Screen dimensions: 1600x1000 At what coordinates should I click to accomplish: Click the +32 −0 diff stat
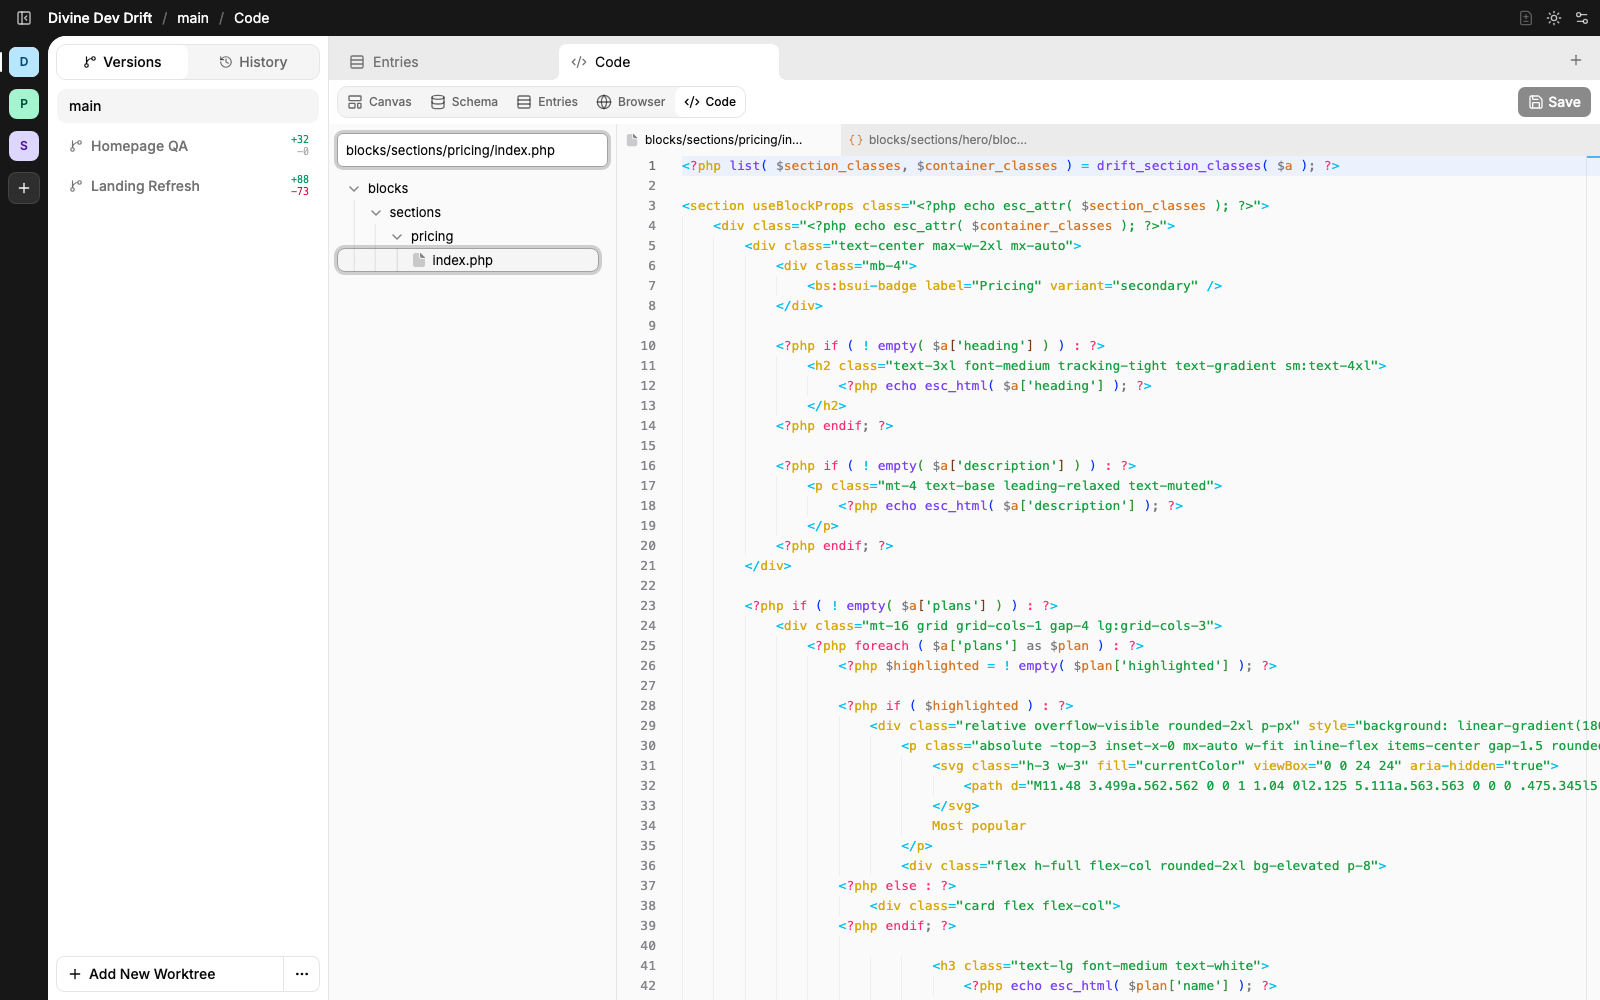tap(300, 146)
